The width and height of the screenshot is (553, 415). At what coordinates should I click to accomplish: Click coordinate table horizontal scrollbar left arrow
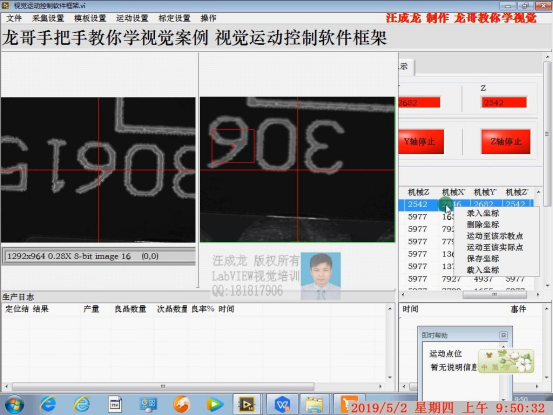coord(403,294)
